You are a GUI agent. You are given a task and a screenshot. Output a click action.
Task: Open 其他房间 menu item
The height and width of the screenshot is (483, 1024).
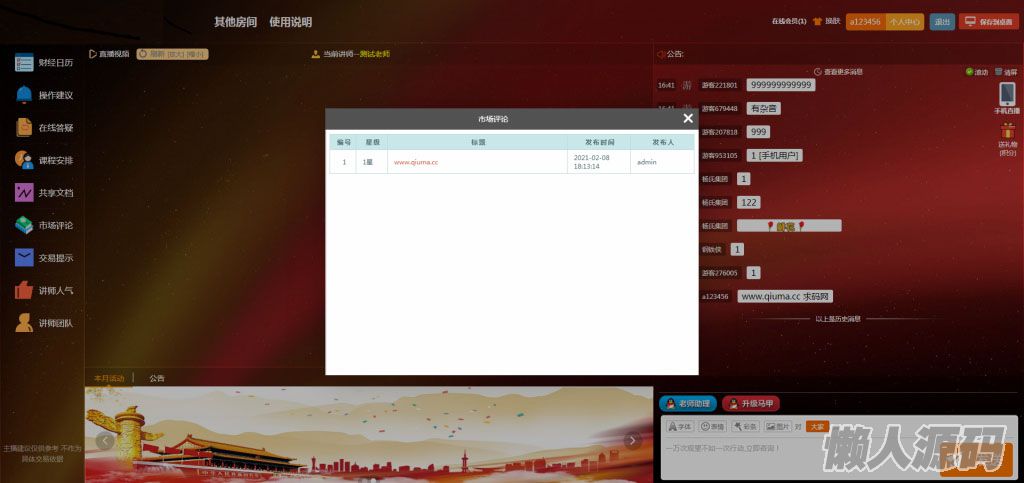pyautogui.click(x=235, y=22)
